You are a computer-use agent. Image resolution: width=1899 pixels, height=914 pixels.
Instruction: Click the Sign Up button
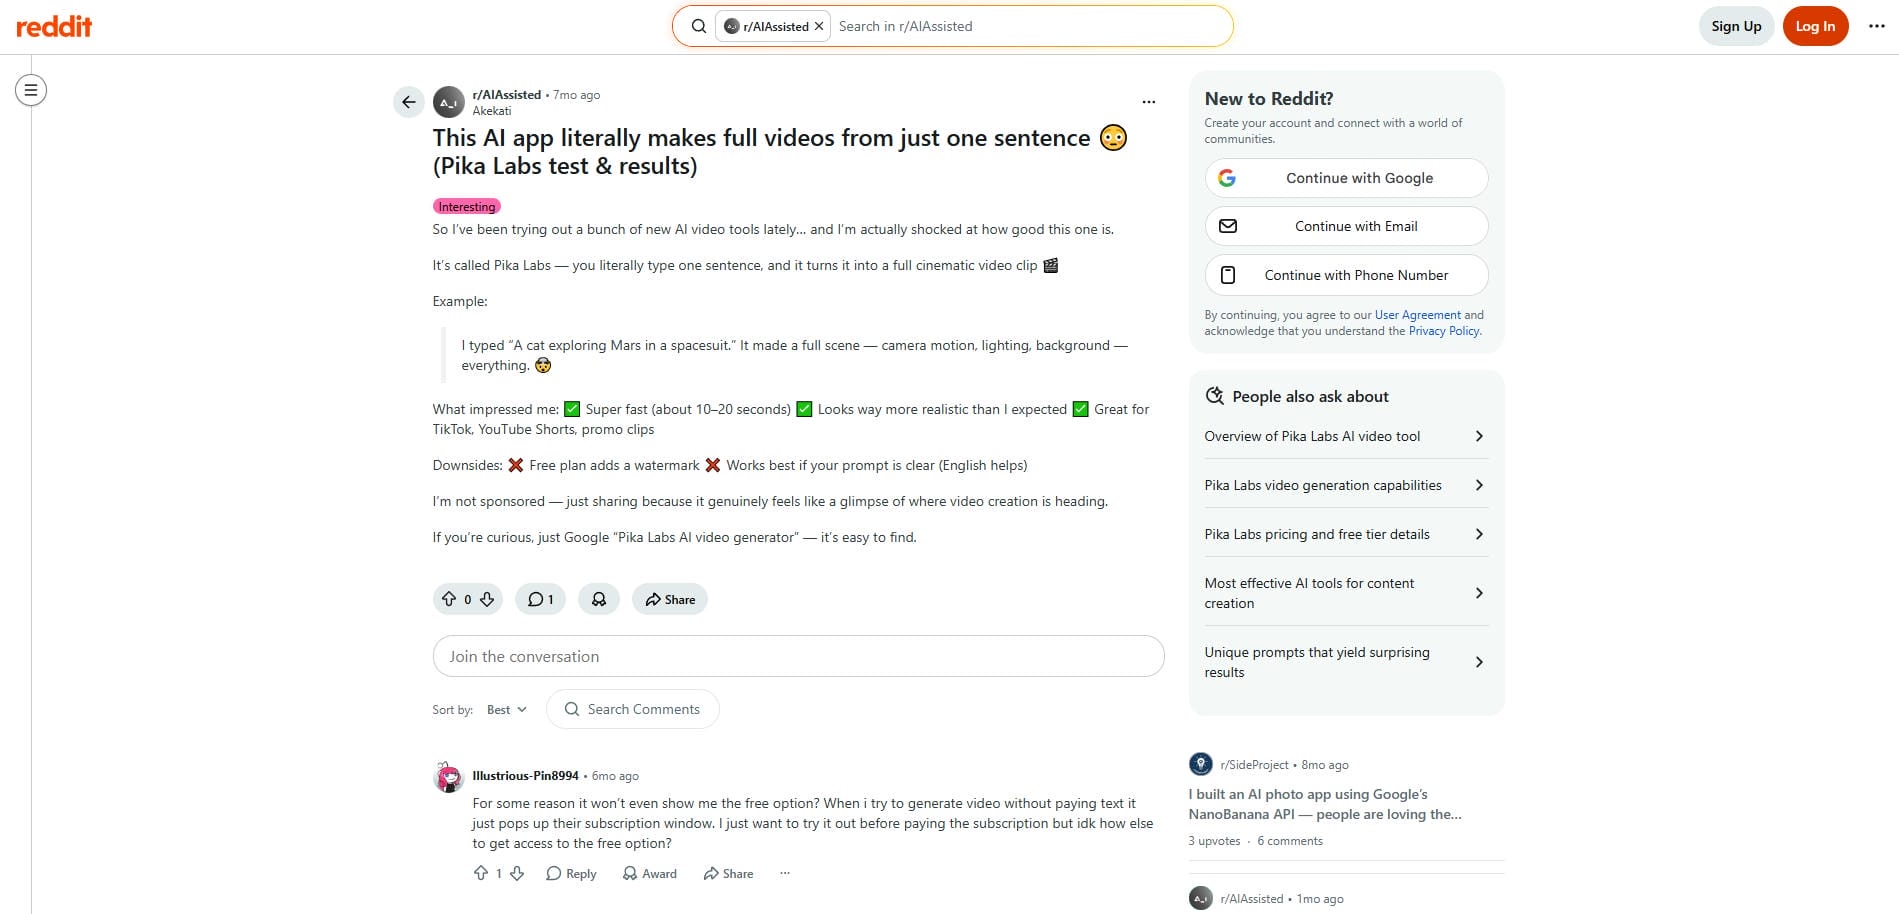[1736, 26]
